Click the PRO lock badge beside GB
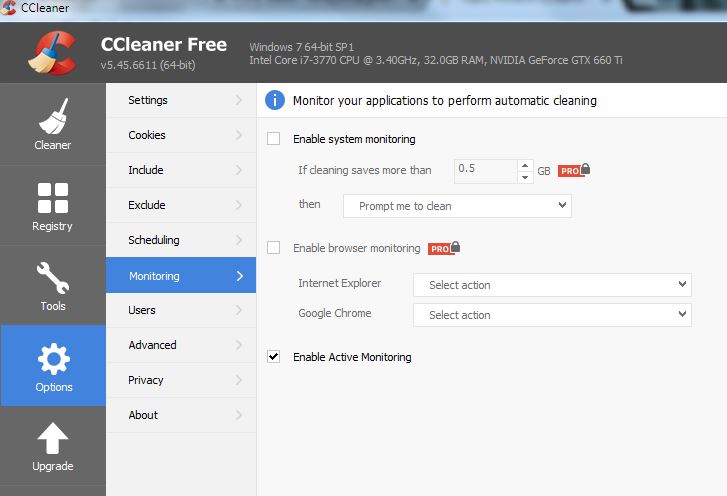 [574, 170]
